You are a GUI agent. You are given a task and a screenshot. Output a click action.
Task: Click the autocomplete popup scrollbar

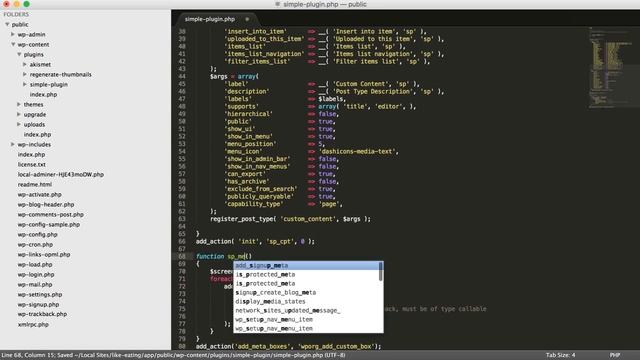[381, 271]
